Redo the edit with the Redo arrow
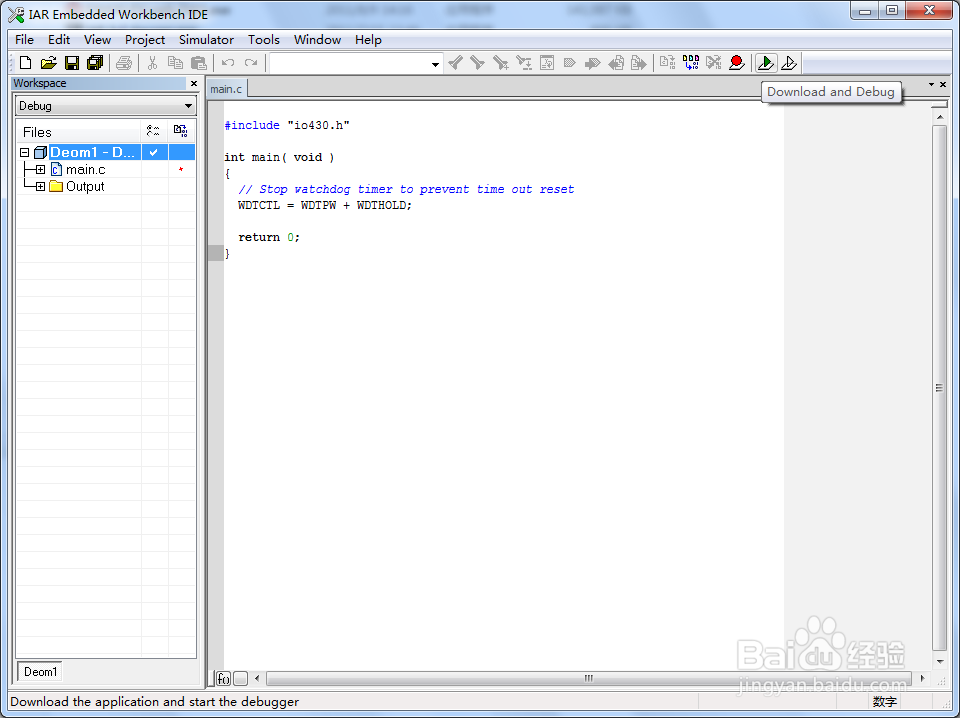This screenshot has width=960, height=718. click(x=250, y=62)
